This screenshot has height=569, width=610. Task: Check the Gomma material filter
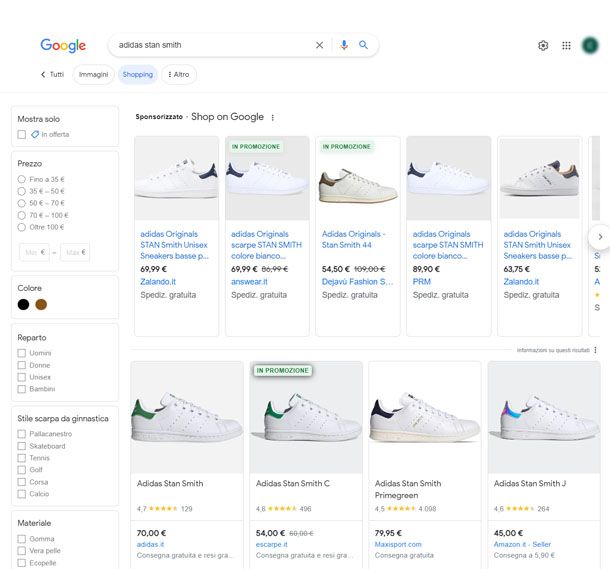tap(22, 539)
